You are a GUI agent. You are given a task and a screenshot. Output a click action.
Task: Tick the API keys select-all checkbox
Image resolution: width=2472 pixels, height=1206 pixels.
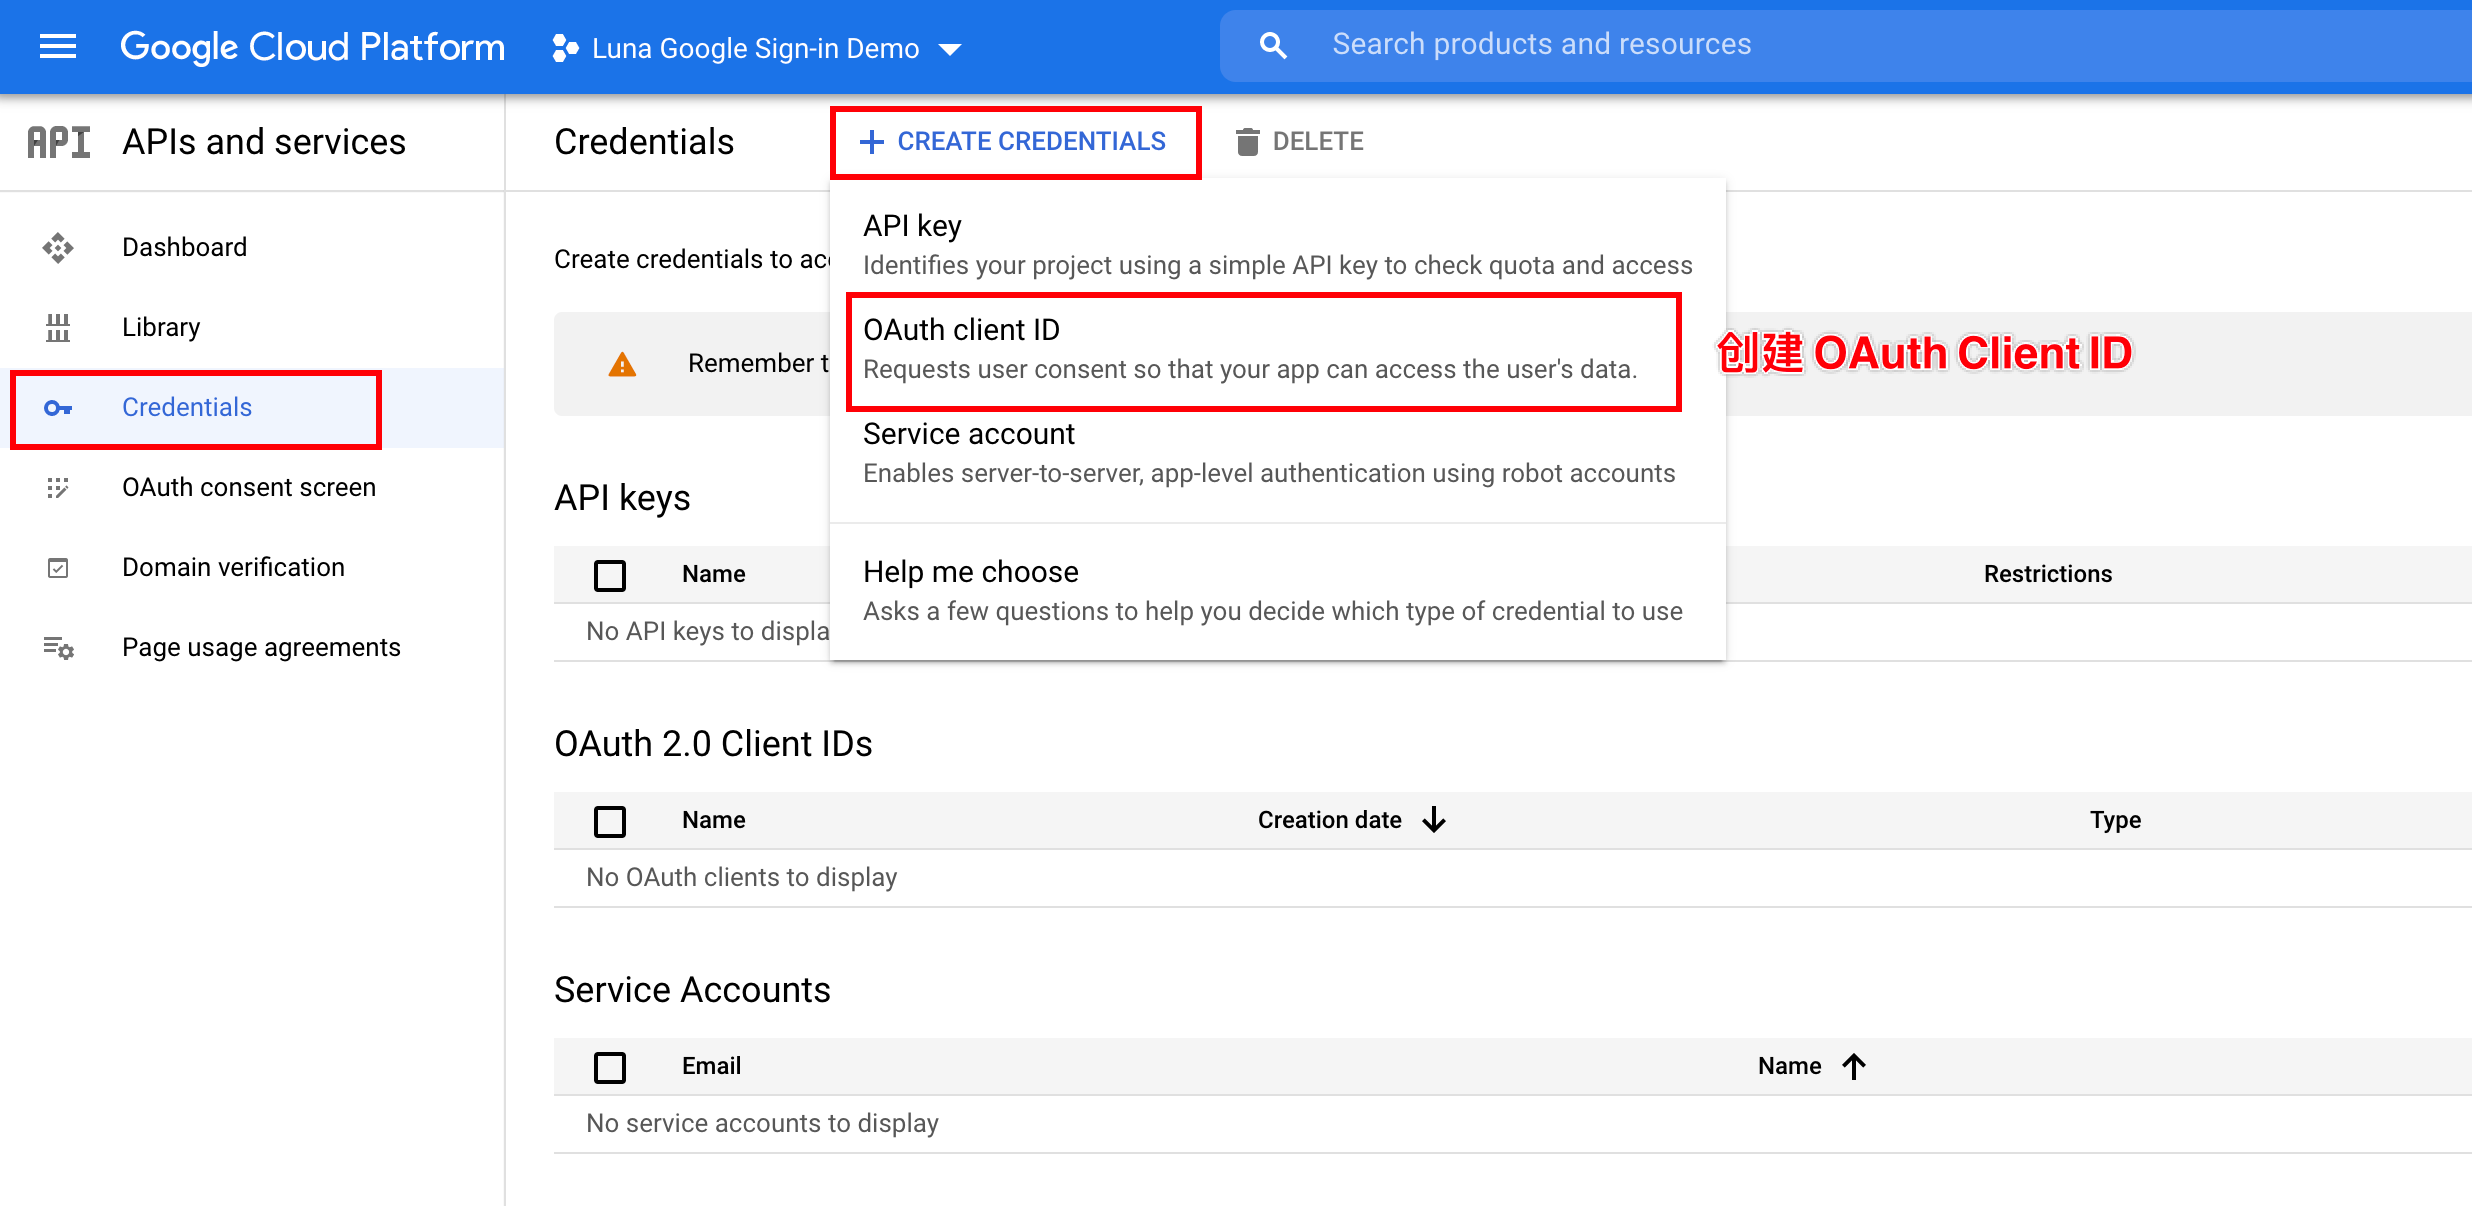tap(609, 575)
